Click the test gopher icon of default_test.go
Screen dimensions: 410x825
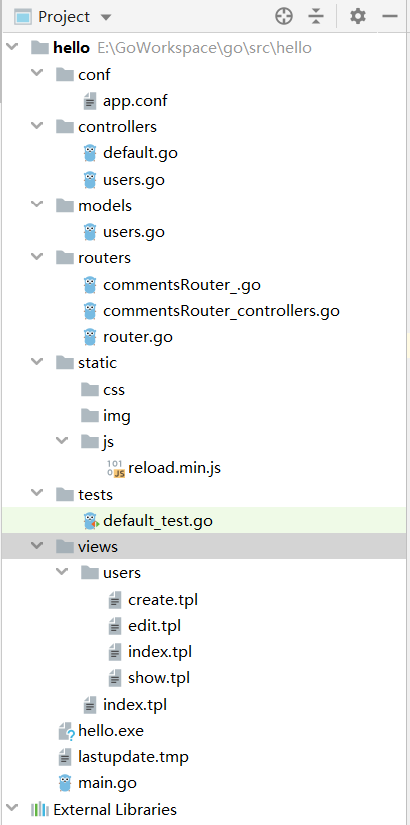(91, 521)
